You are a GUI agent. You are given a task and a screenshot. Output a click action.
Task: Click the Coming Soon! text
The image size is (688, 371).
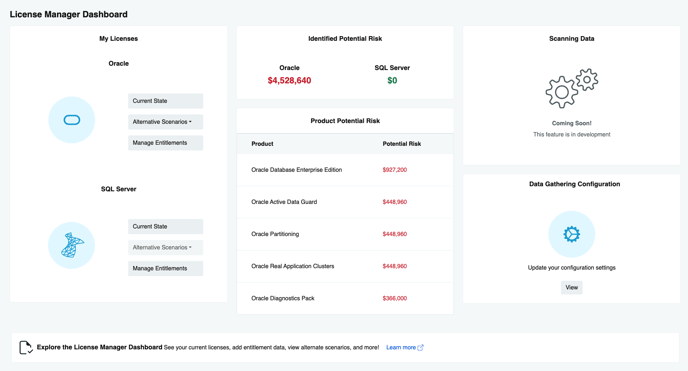click(572, 123)
